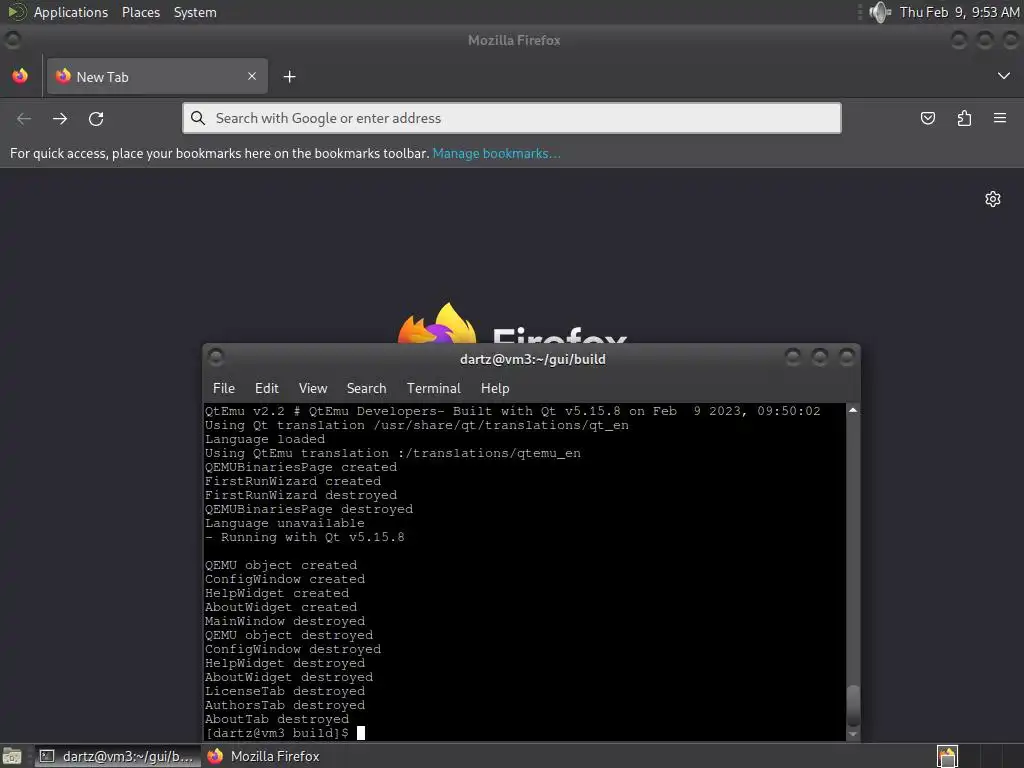Open the list all tabs chevron
Viewport: 1024px width, 768px height.
pyautogui.click(x=1004, y=76)
